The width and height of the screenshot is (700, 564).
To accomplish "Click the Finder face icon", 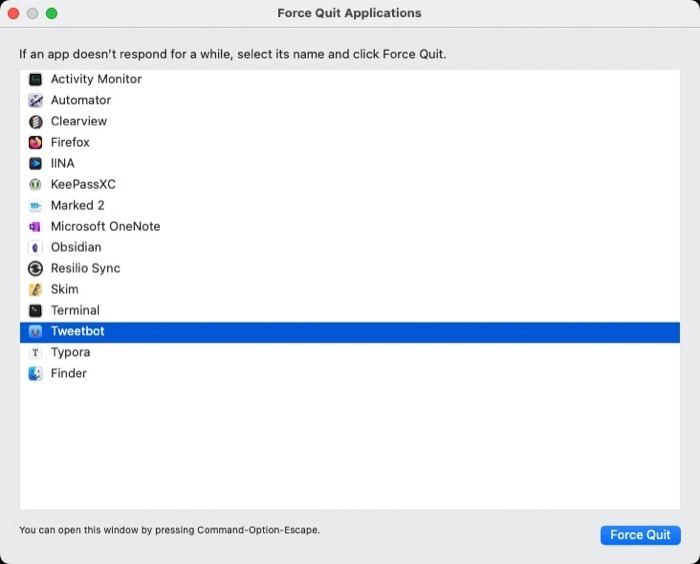I will click(x=35, y=373).
